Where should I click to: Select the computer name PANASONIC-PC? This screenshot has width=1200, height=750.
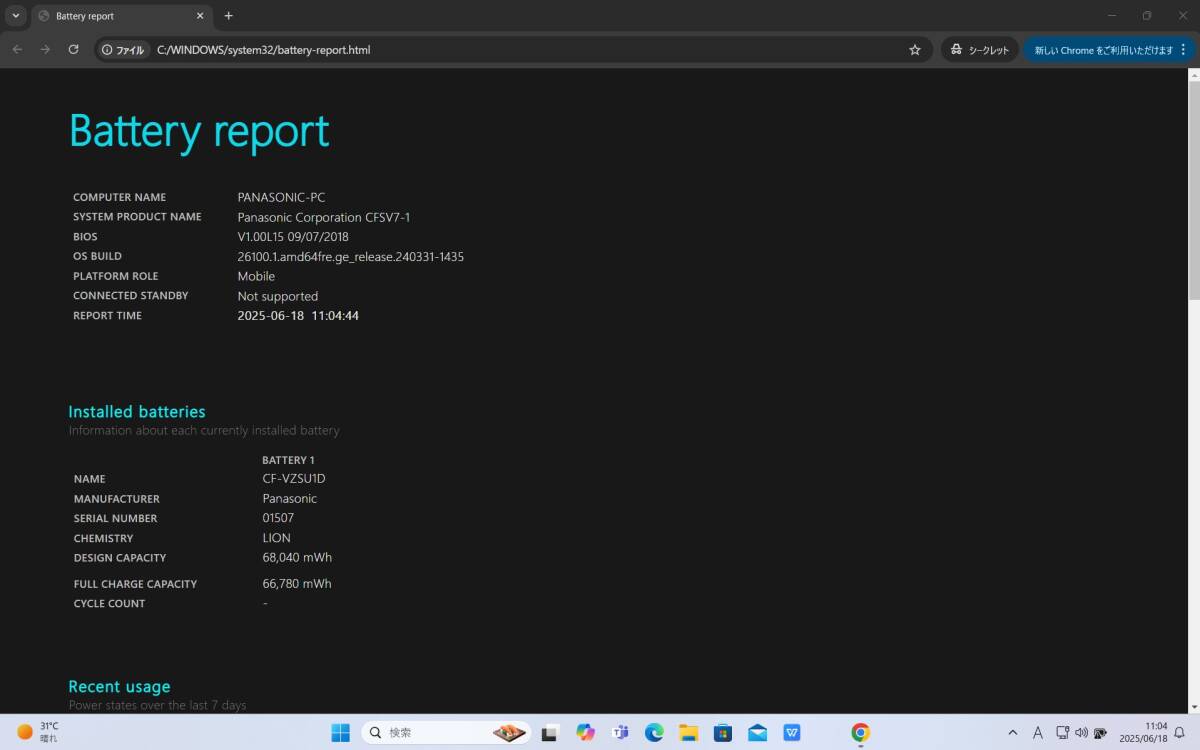pyautogui.click(x=281, y=197)
